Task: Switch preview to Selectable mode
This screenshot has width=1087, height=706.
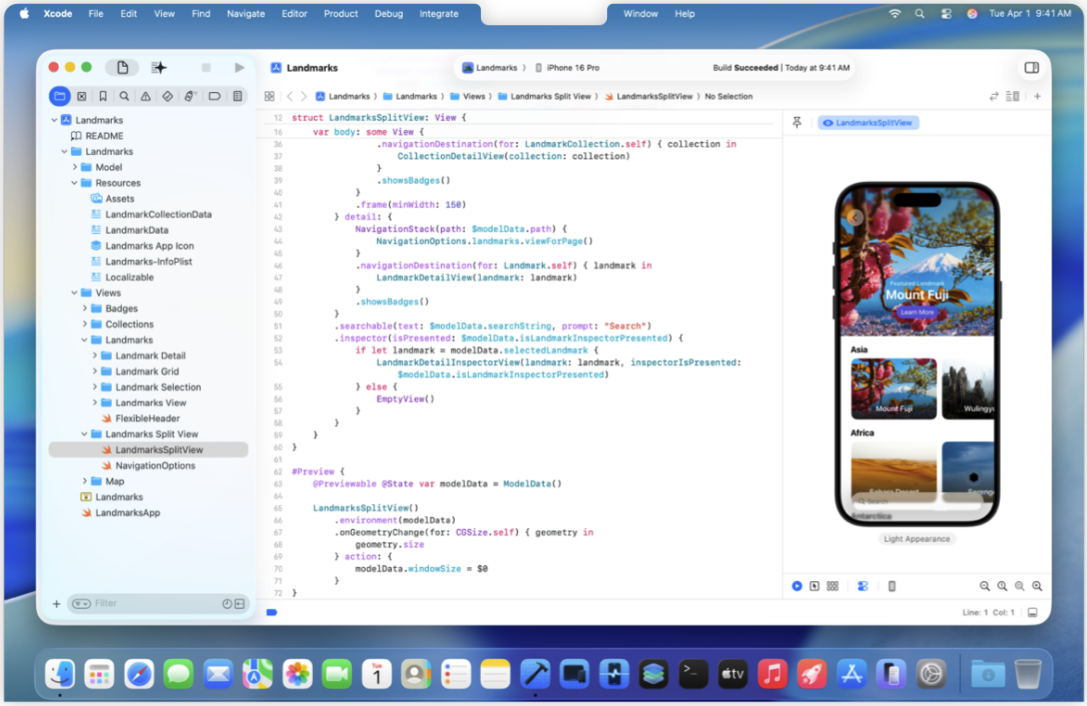Action: [x=815, y=586]
